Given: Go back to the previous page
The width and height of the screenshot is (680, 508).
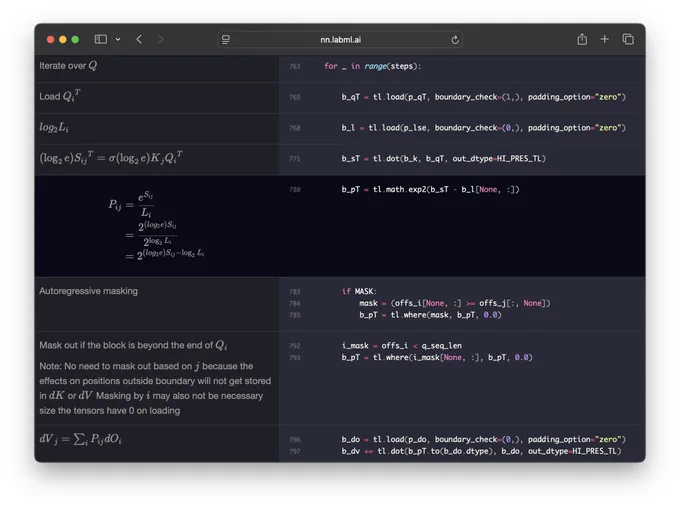Looking at the screenshot, I should (139, 39).
